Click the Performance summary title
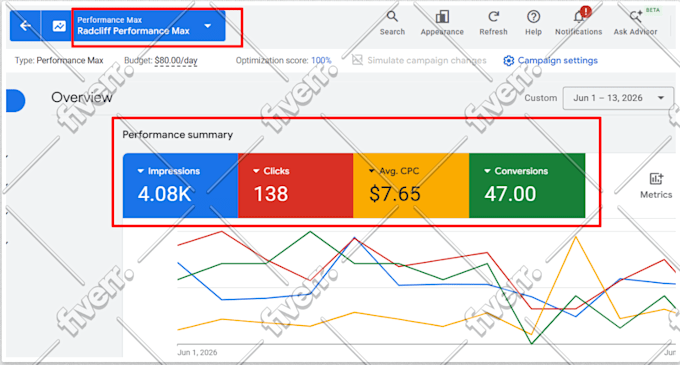The height and width of the screenshot is (365, 680). pyautogui.click(x=177, y=135)
